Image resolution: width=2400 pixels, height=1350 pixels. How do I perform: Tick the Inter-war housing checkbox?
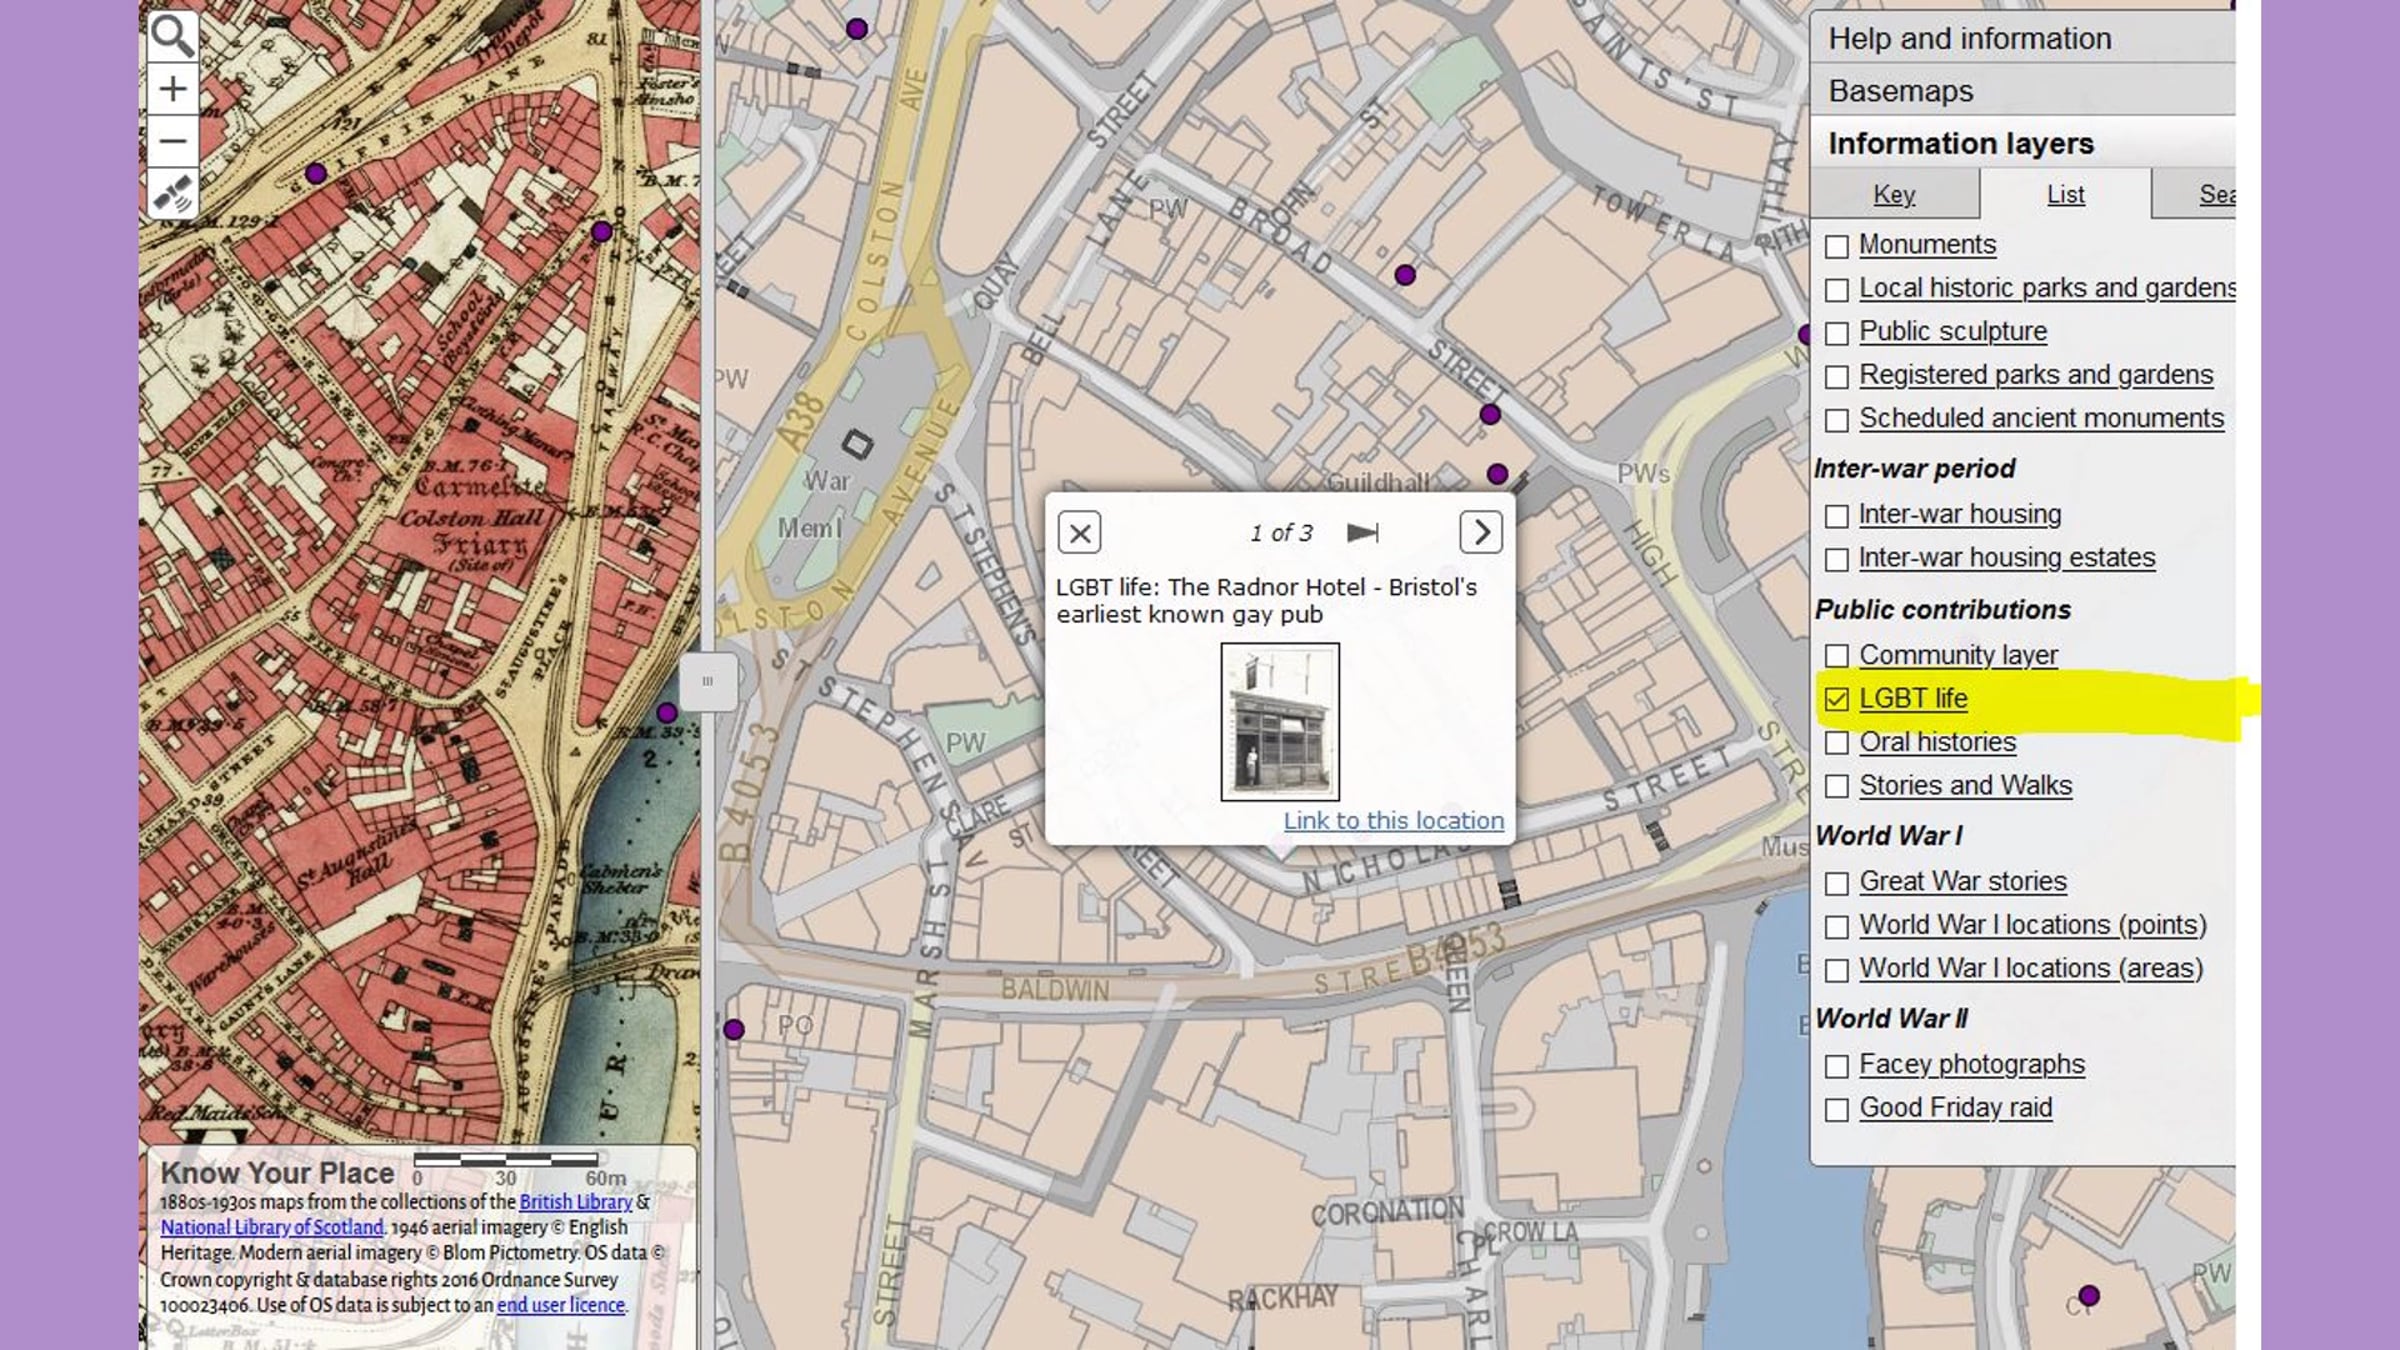(1836, 516)
